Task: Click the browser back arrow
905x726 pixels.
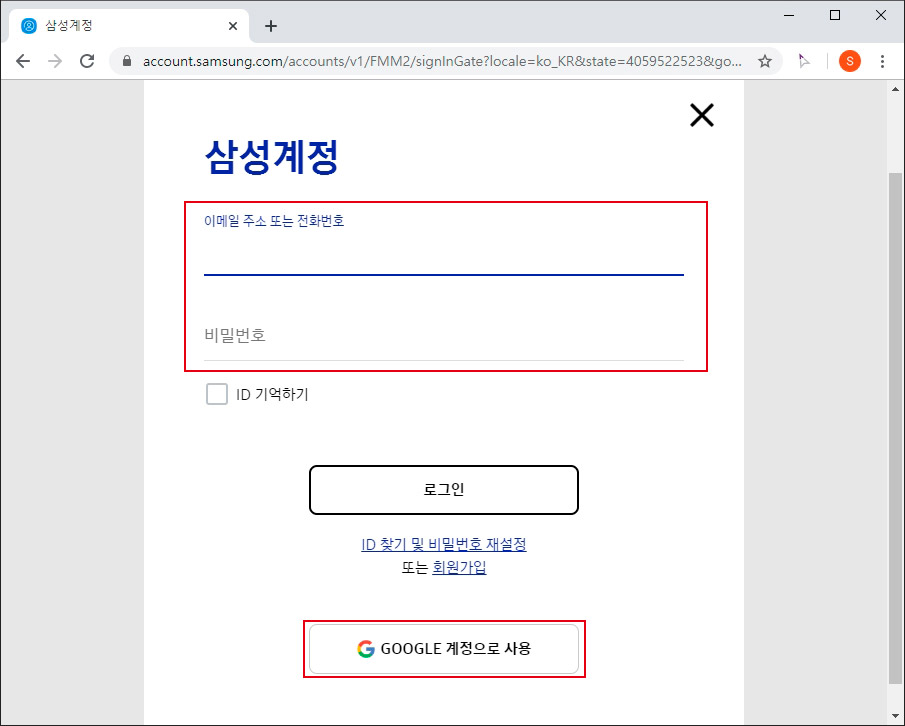Action: click(23, 61)
